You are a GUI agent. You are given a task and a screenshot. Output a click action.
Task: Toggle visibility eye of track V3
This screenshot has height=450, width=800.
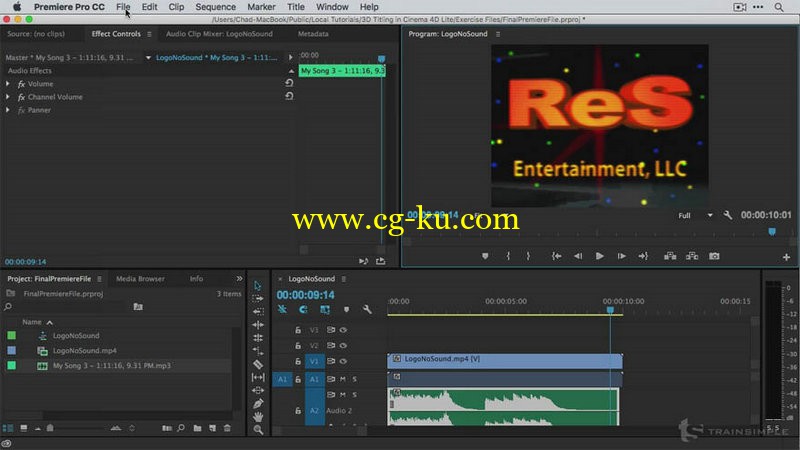[343, 330]
